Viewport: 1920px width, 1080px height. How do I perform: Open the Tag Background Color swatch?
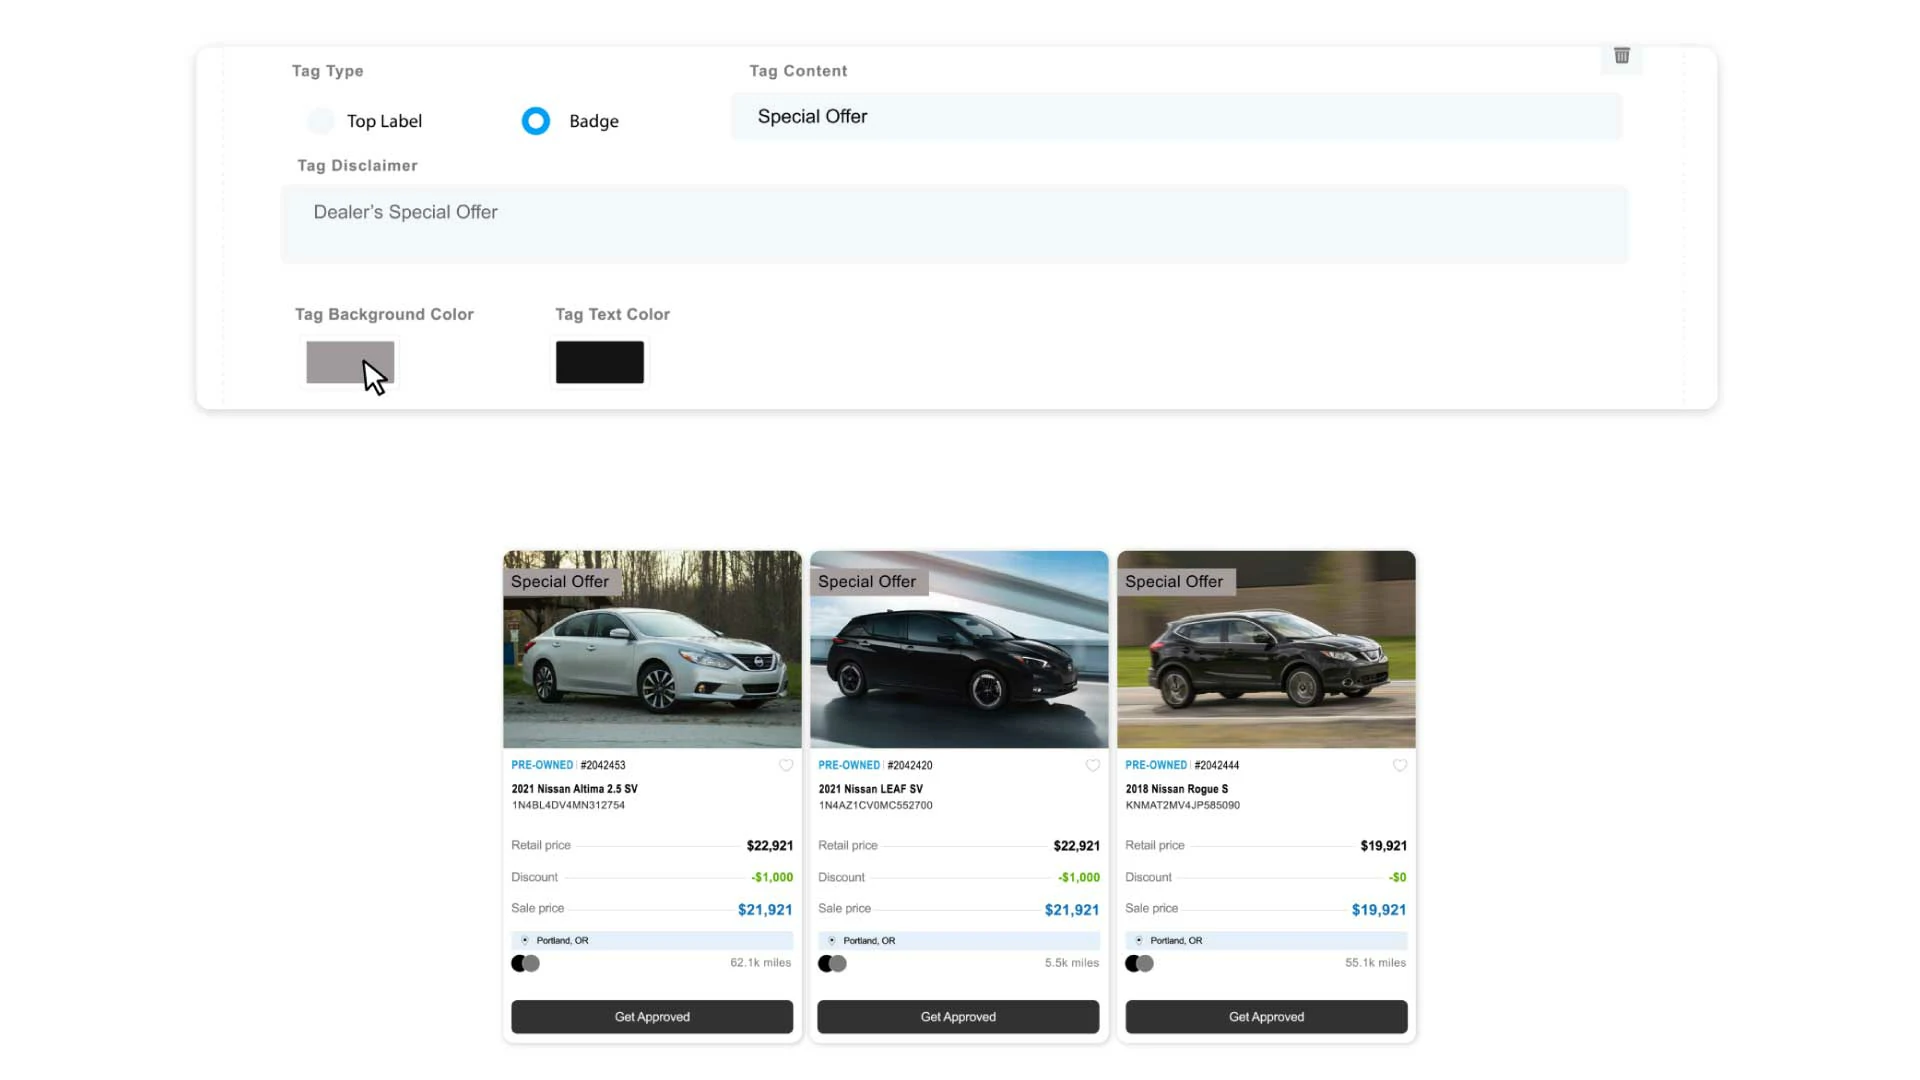tap(350, 362)
